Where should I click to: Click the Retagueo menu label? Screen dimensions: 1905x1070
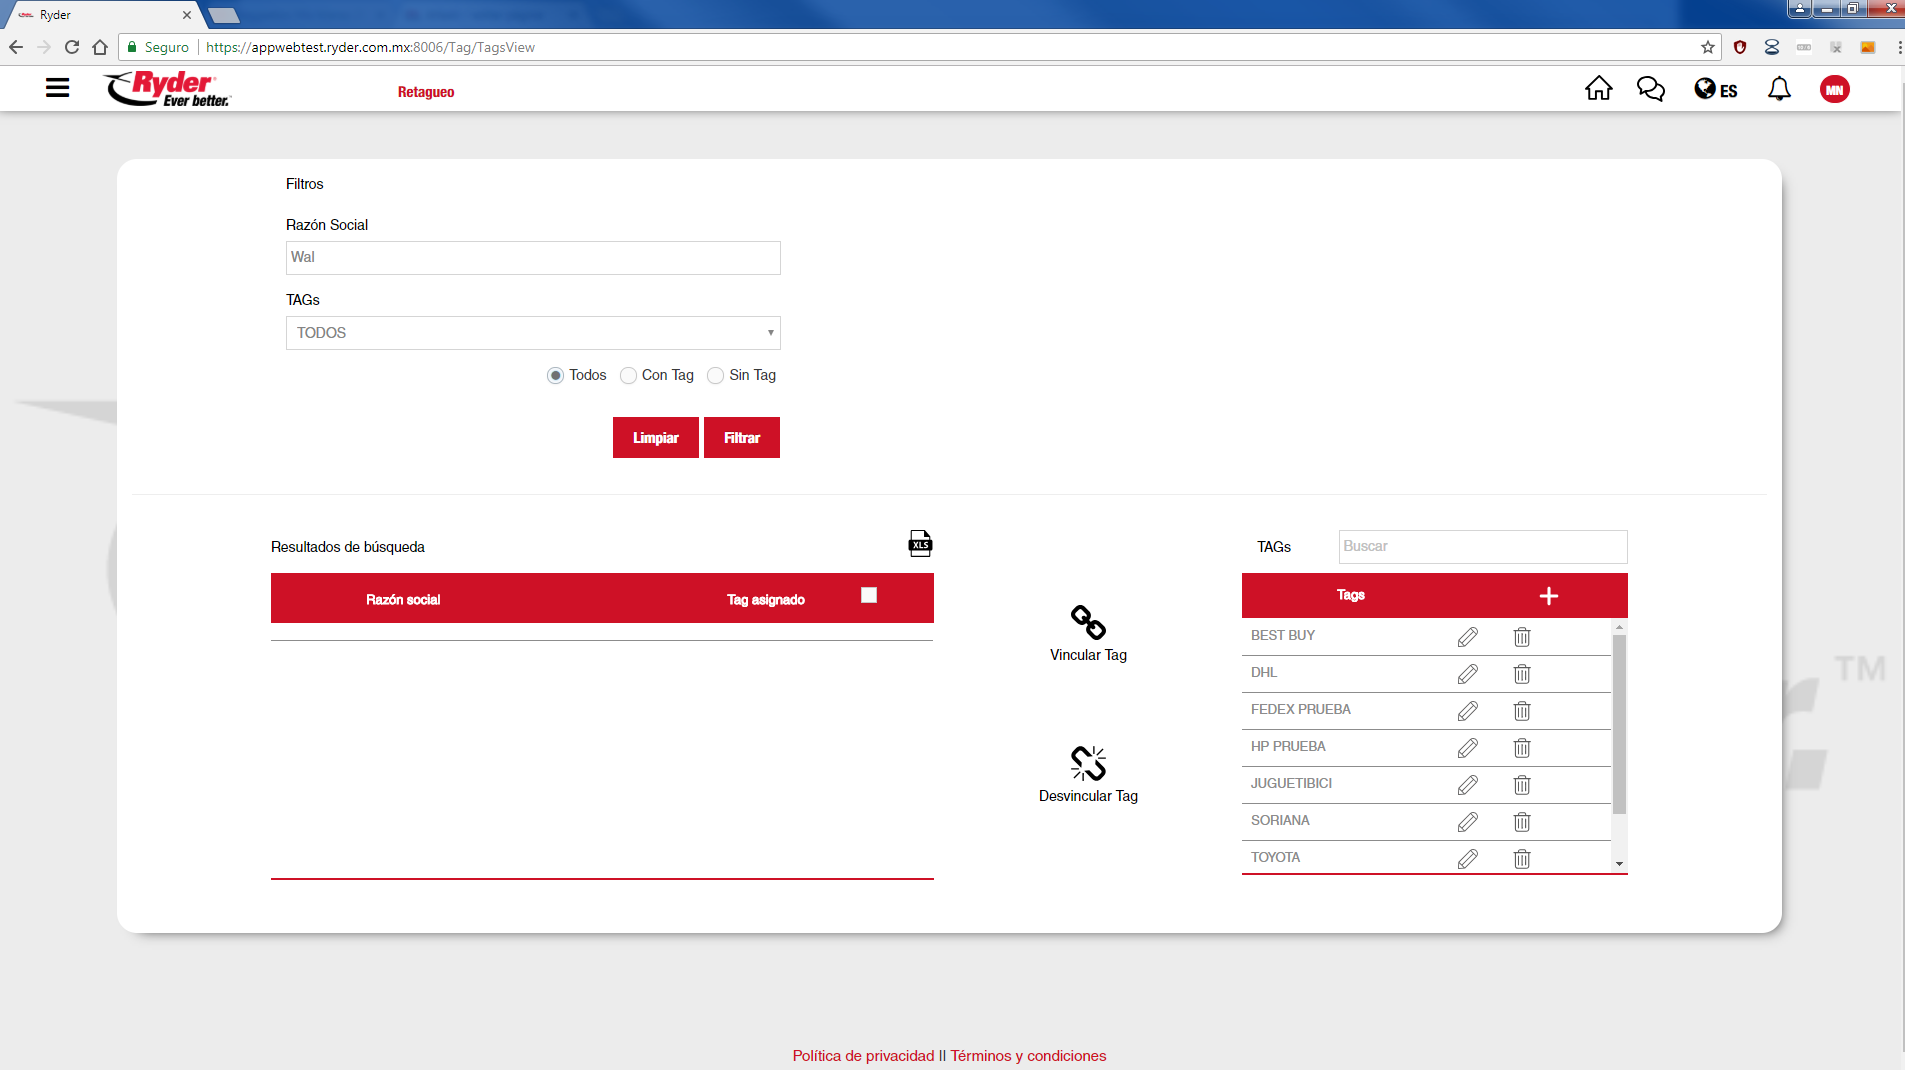pos(426,92)
